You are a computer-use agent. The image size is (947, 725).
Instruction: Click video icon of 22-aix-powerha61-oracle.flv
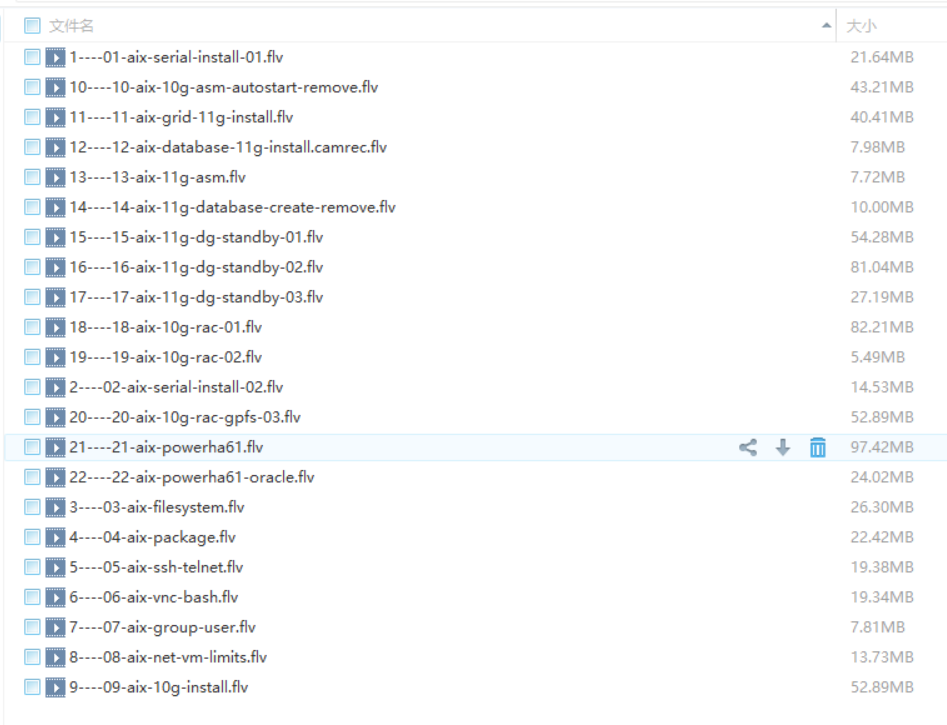(56, 477)
